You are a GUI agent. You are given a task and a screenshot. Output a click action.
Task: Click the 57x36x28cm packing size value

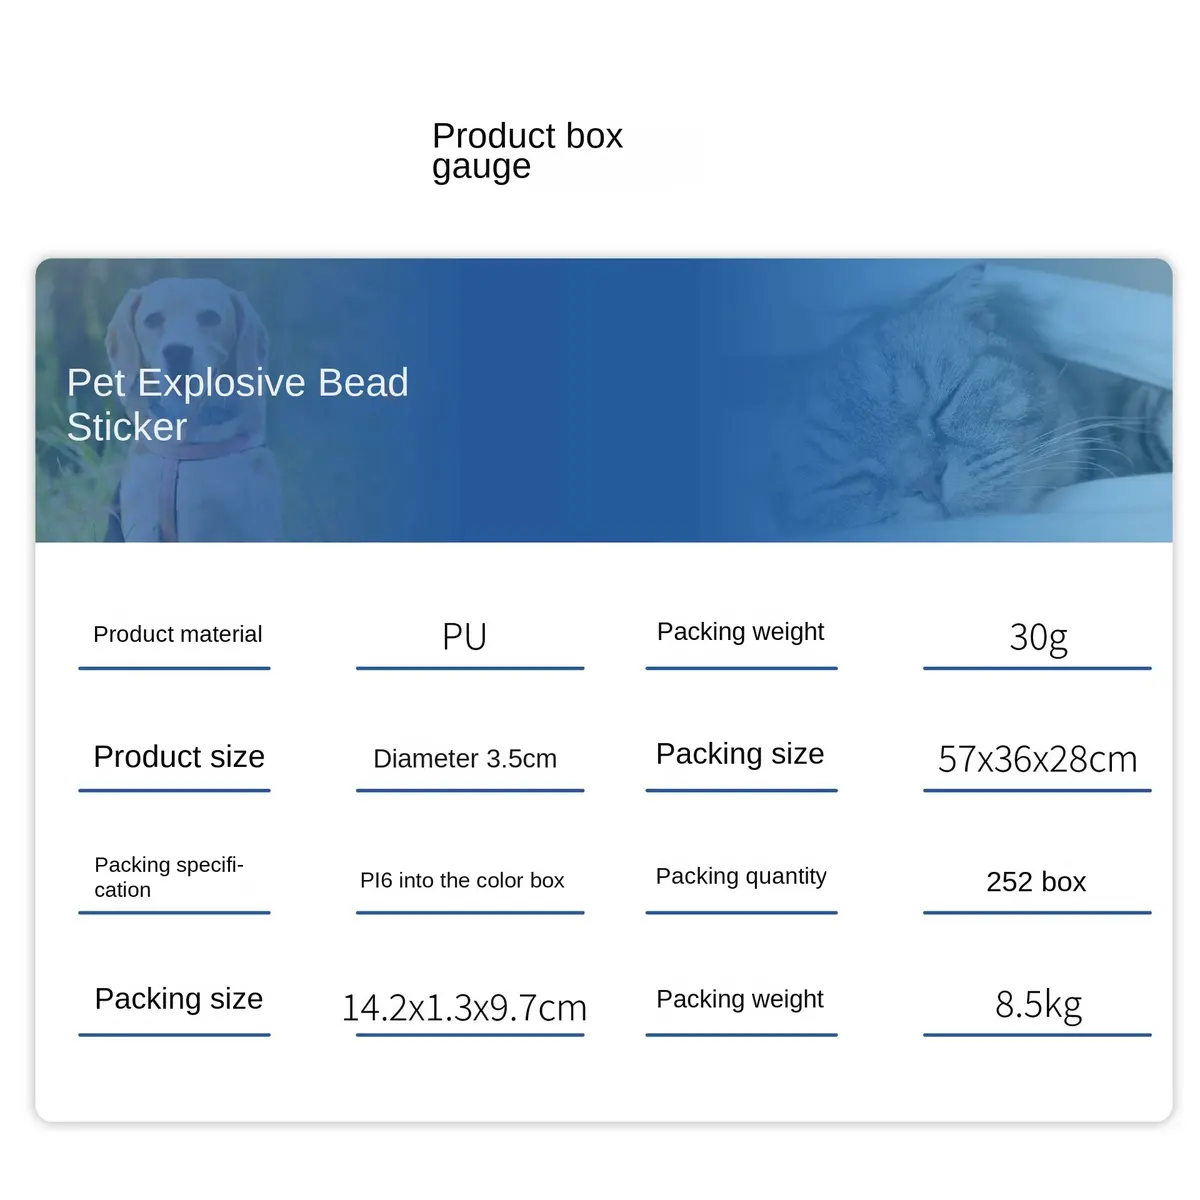click(x=1038, y=760)
